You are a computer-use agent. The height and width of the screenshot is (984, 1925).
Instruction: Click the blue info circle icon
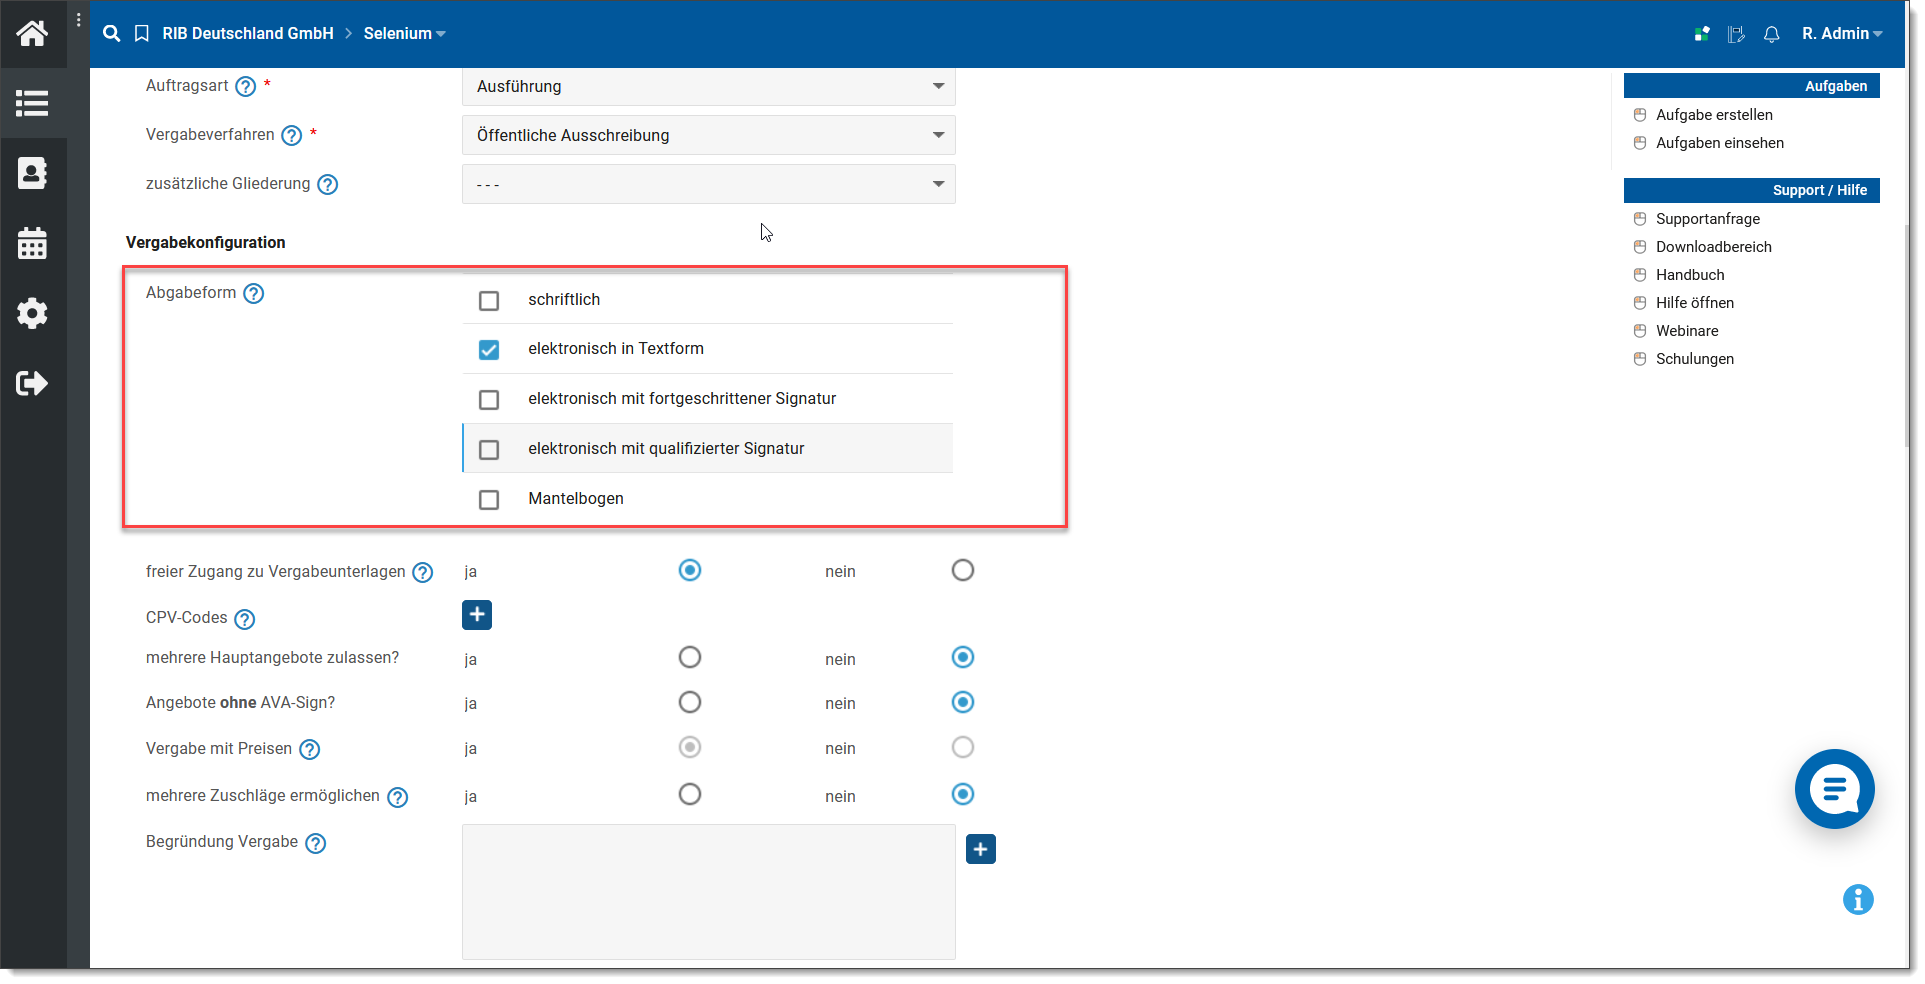tap(1858, 899)
